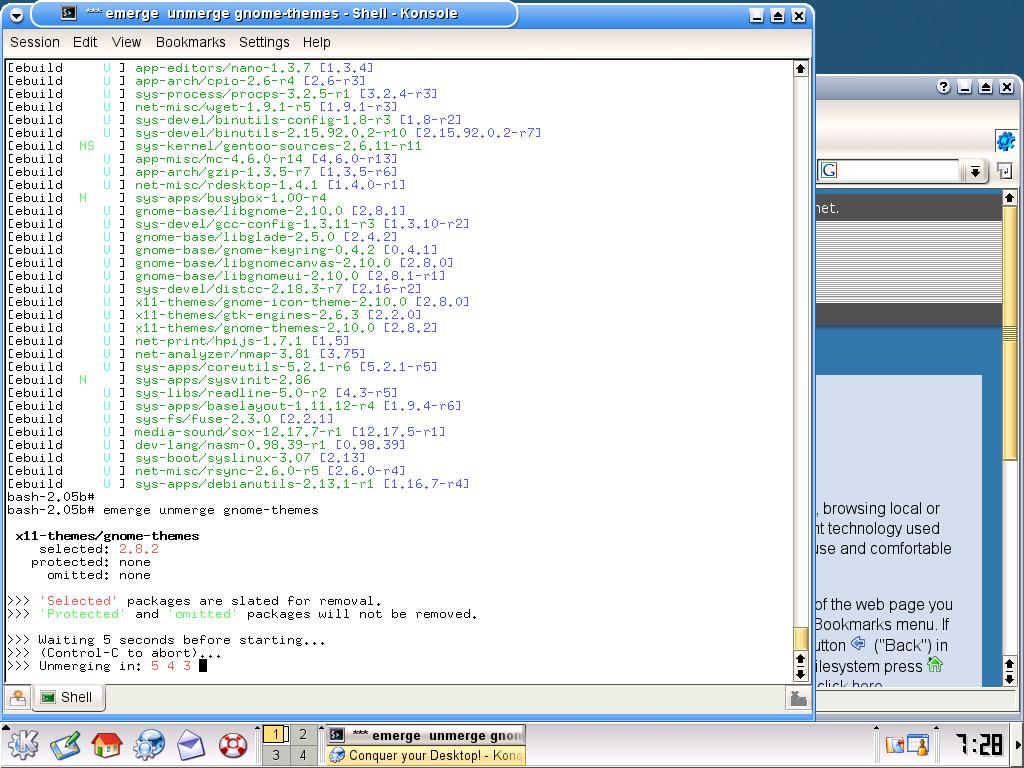Open the Help Center lifebuoy icon
Viewport: 1024px width, 768px height.
[x=232, y=744]
